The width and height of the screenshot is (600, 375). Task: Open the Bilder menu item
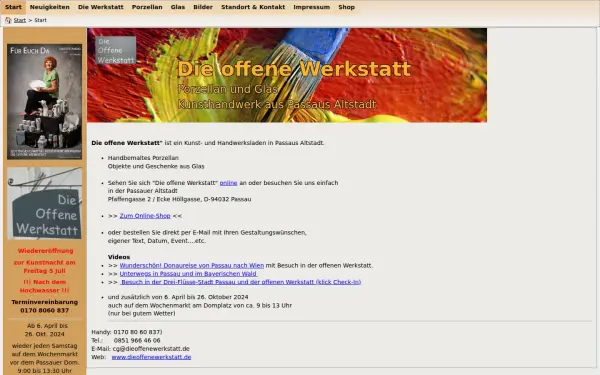(x=203, y=7)
